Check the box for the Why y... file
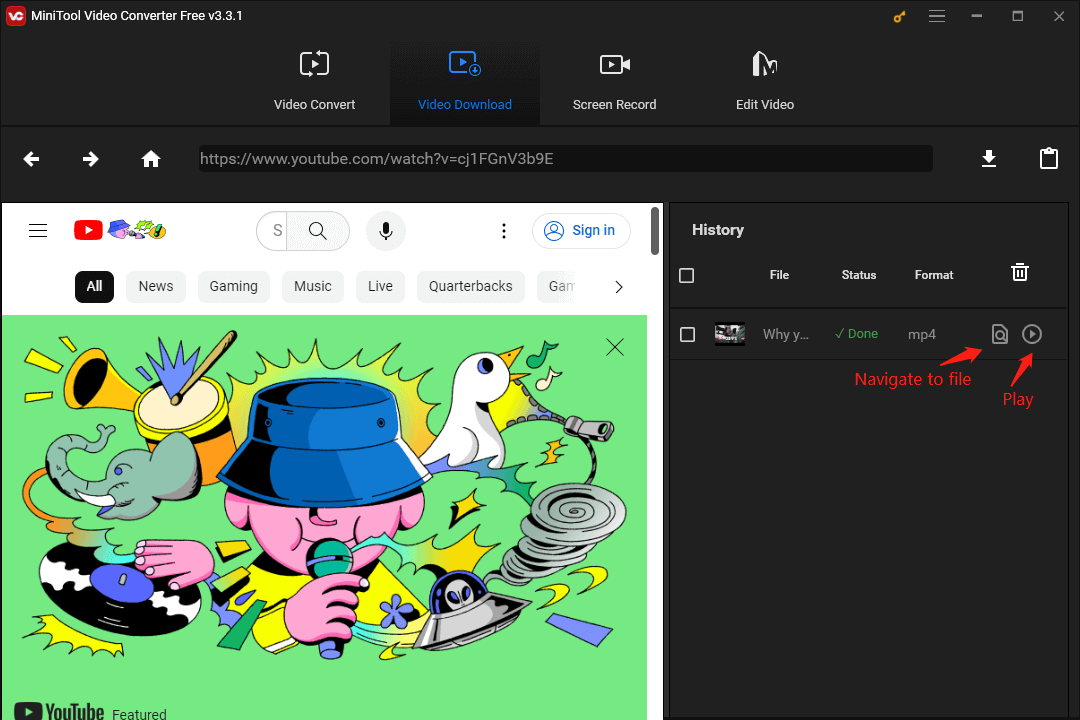This screenshot has width=1080, height=720. point(687,334)
